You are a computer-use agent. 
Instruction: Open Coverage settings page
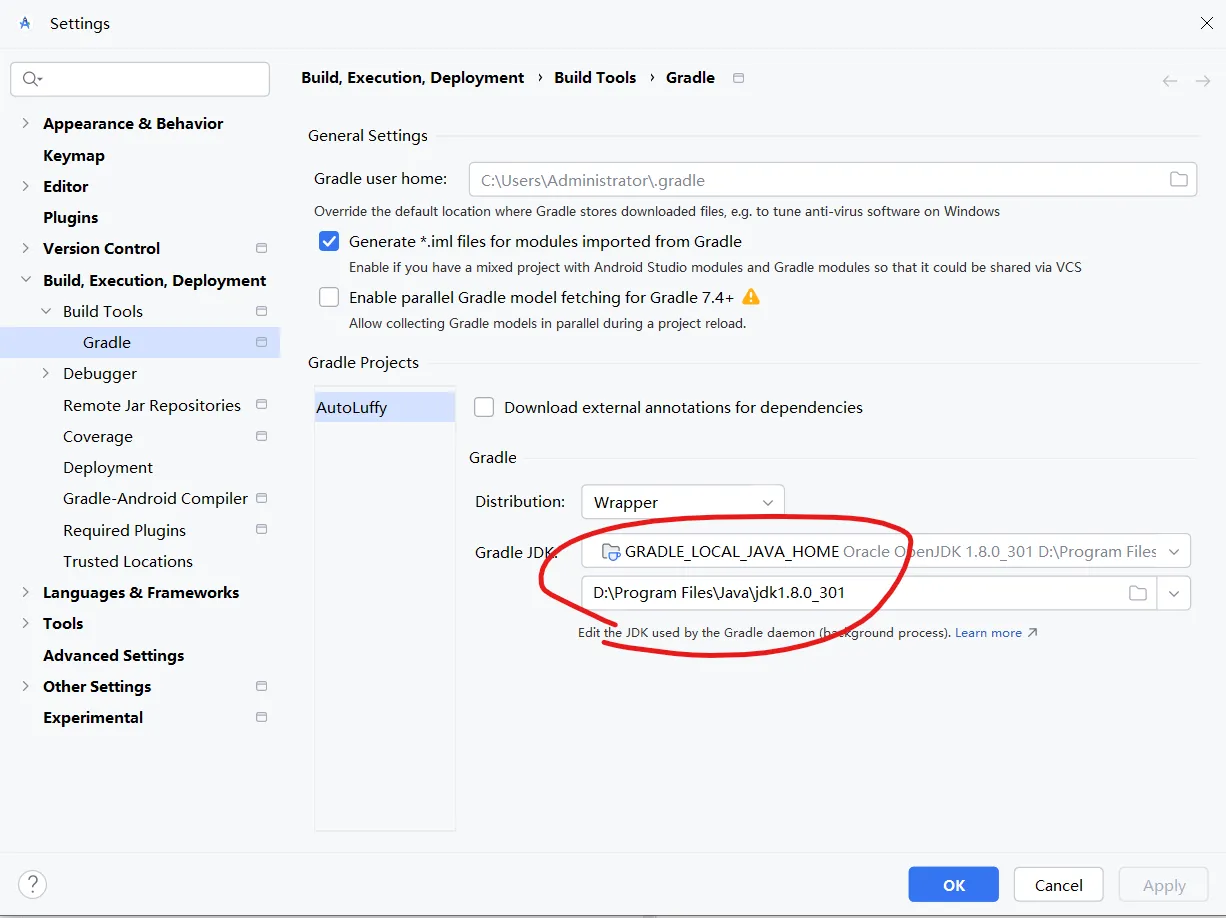[x=98, y=436]
